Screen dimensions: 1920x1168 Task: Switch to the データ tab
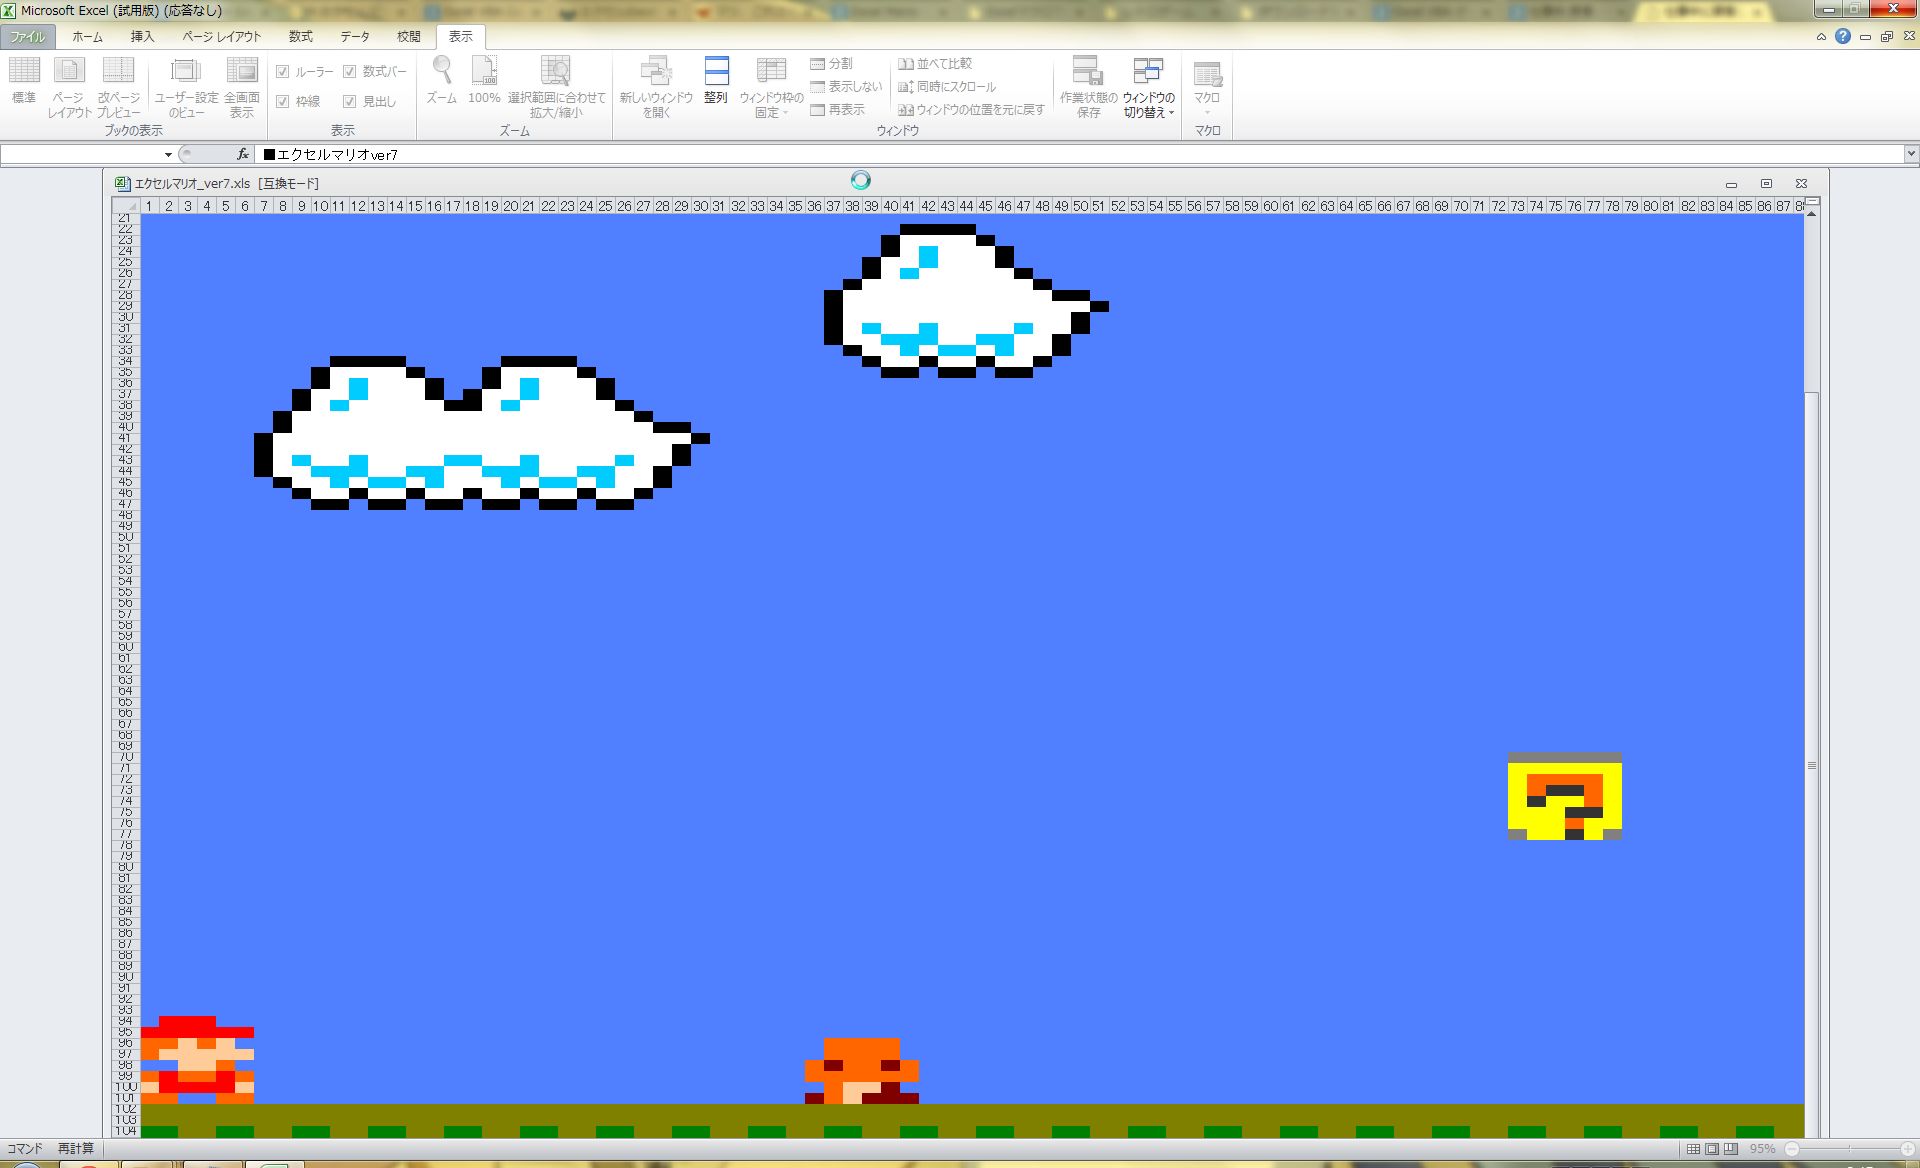pyautogui.click(x=355, y=36)
